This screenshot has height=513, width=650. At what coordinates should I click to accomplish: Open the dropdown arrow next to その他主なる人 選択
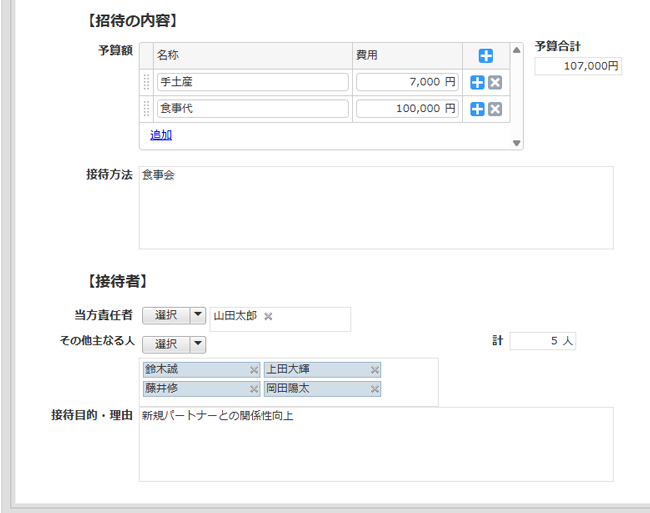click(198, 344)
